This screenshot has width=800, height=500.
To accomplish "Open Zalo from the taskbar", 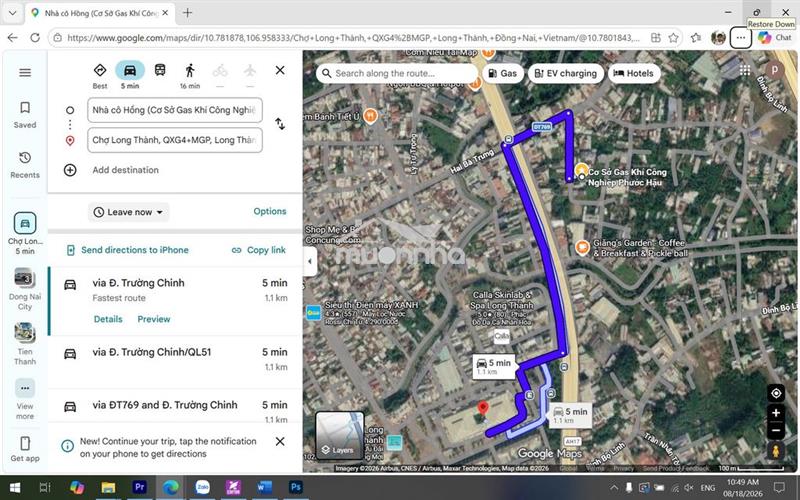I will coord(203,488).
